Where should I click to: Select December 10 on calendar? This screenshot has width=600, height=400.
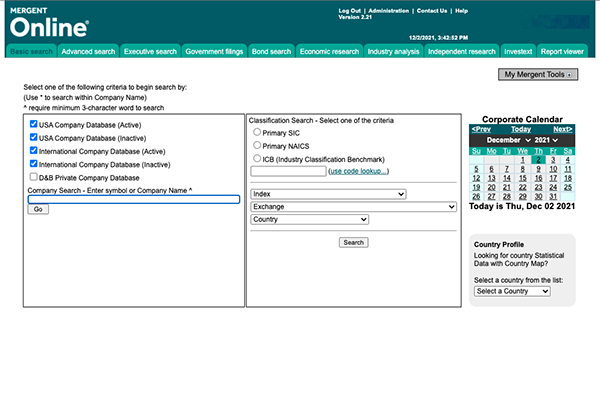(553, 169)
